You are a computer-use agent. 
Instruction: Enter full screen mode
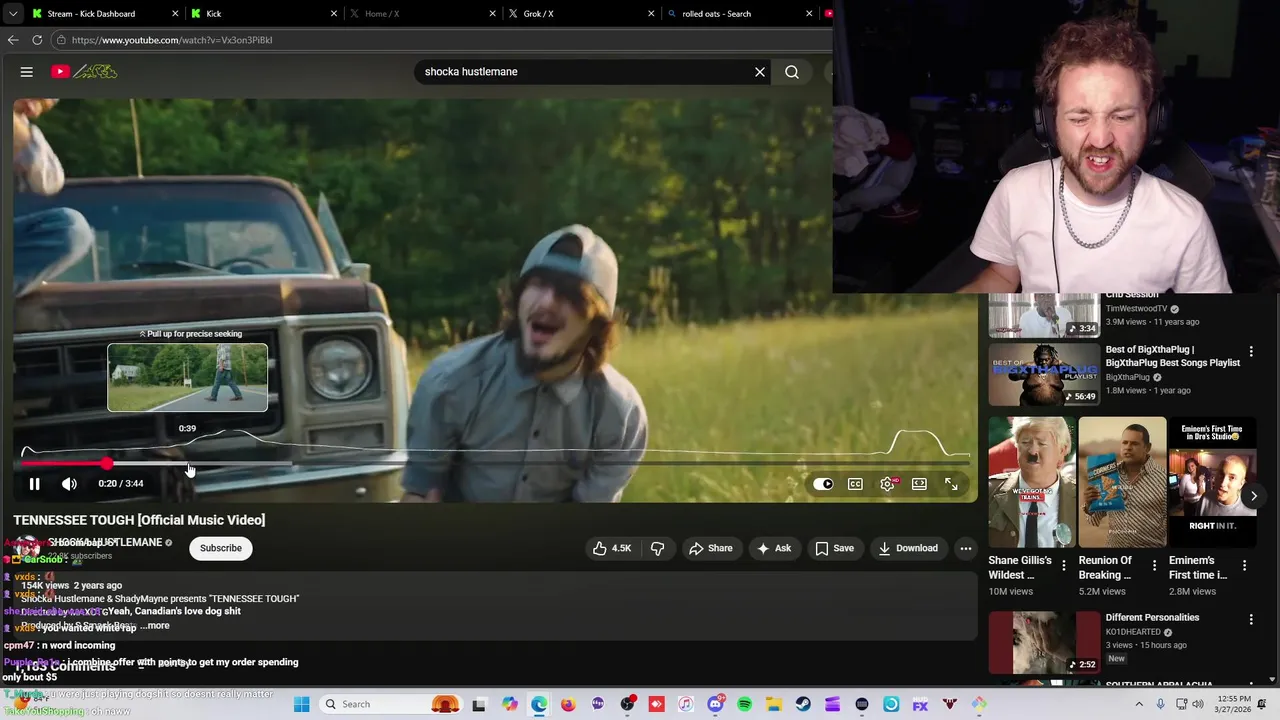[951, 484]
